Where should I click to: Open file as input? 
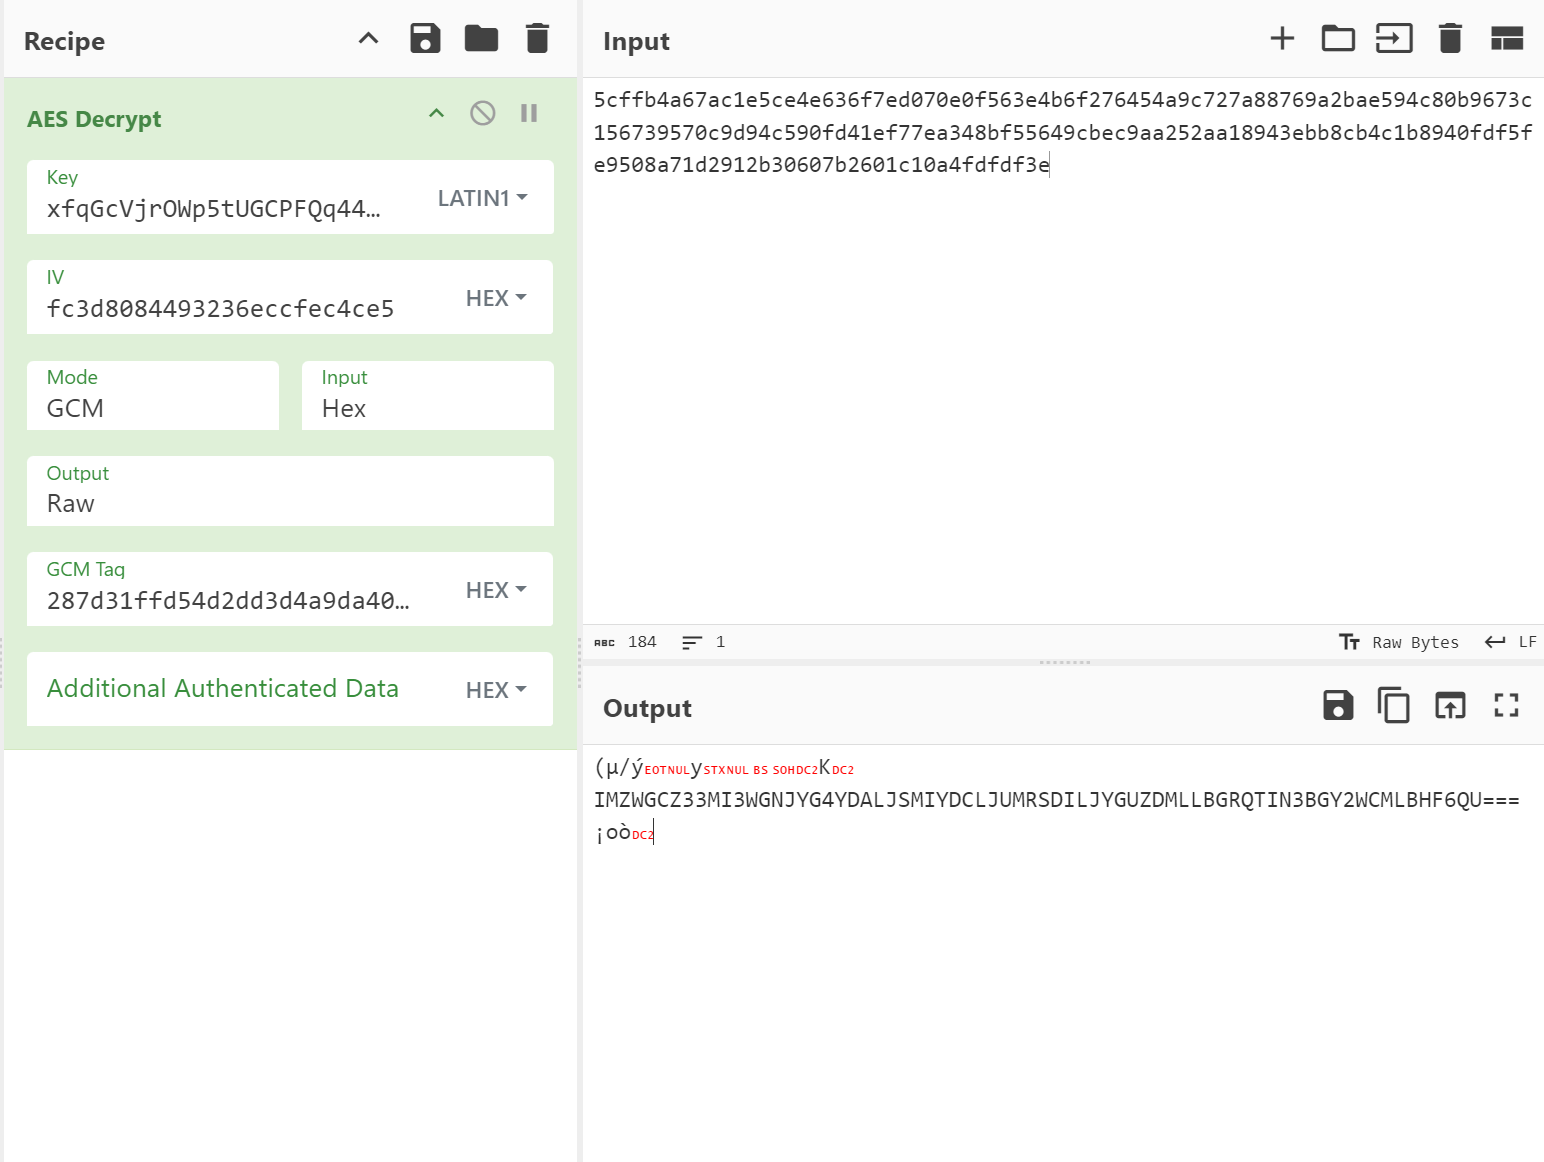1394,39
